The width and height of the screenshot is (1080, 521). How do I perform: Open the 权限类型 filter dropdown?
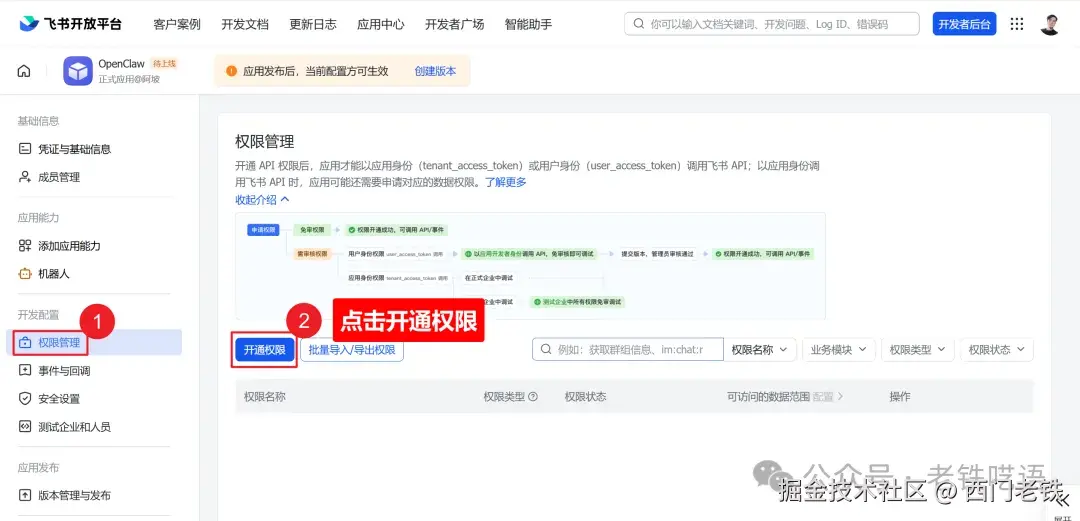(x=917, y=349)
